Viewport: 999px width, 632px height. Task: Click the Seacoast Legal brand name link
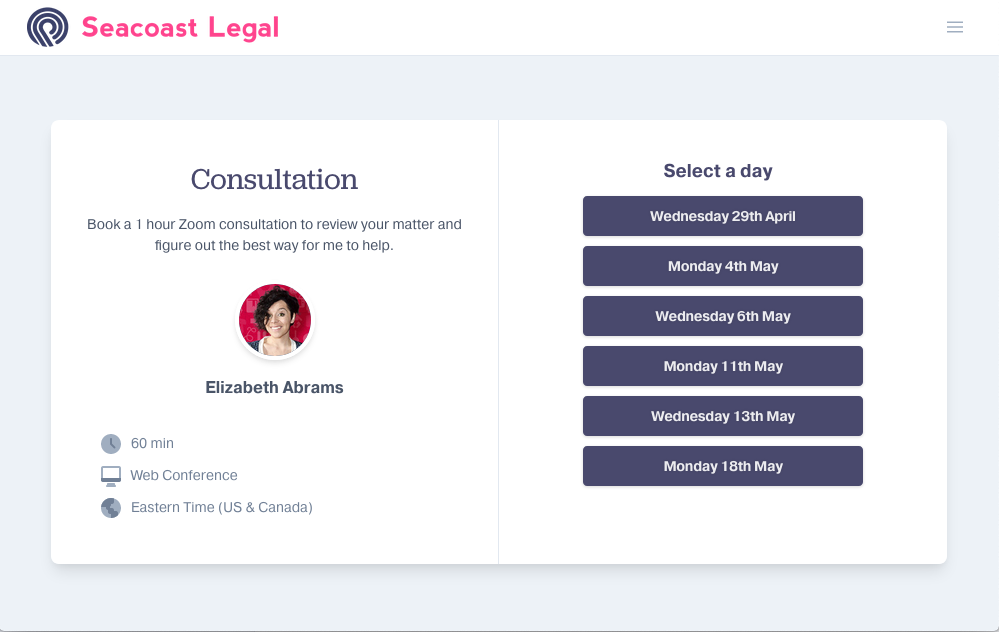tap(181, 27)
